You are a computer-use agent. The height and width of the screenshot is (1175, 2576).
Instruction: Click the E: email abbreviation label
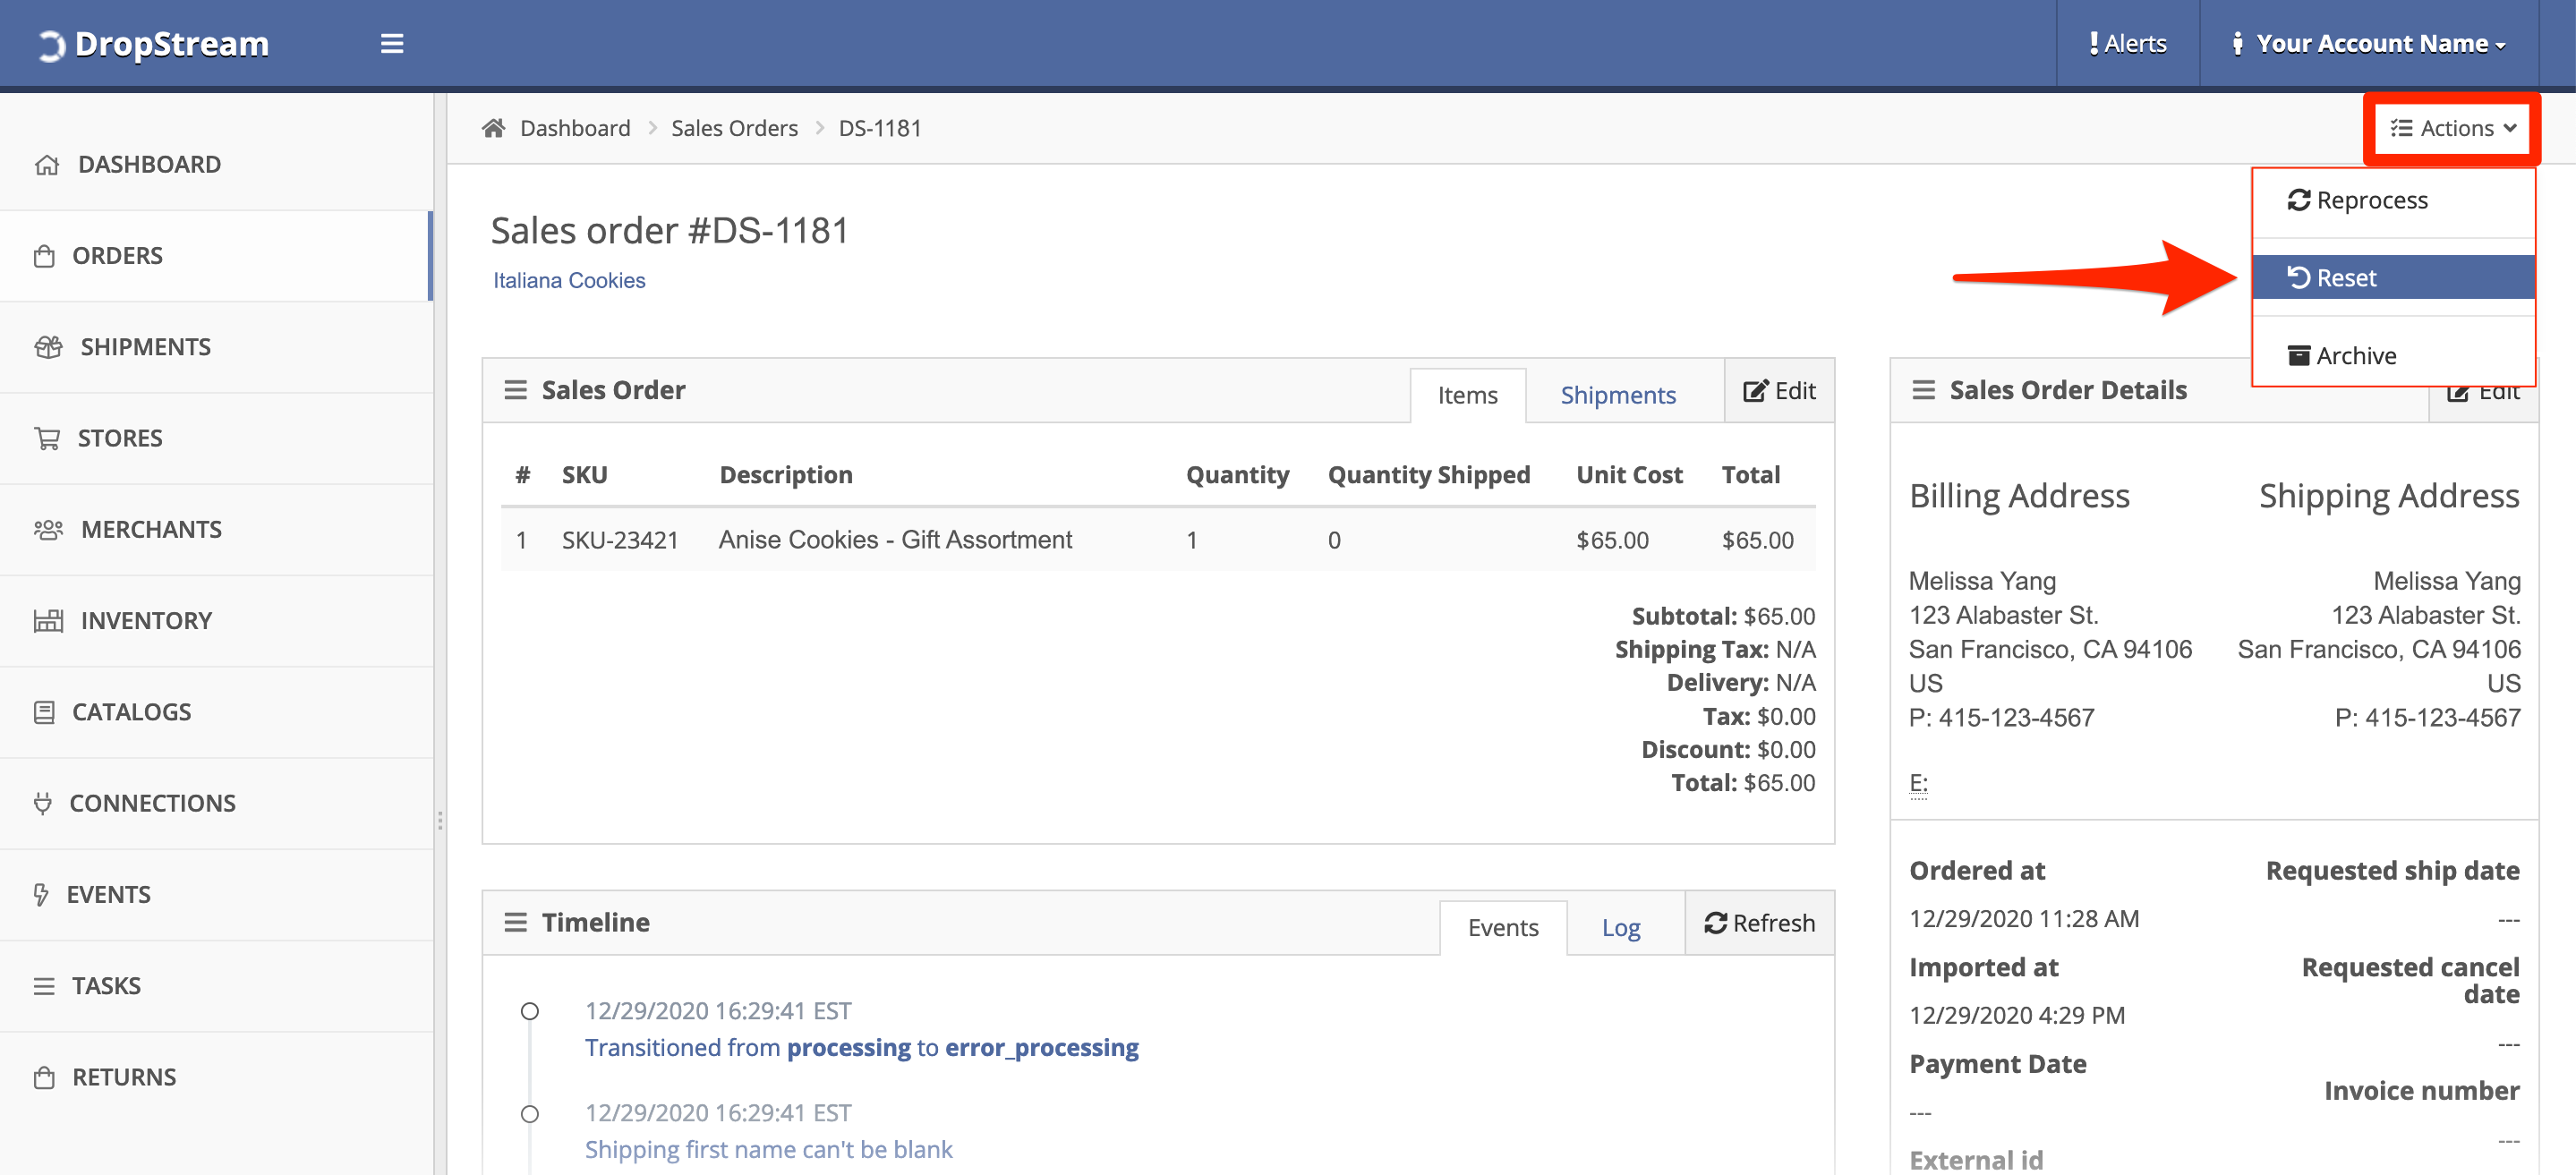tap(1918, 782)
